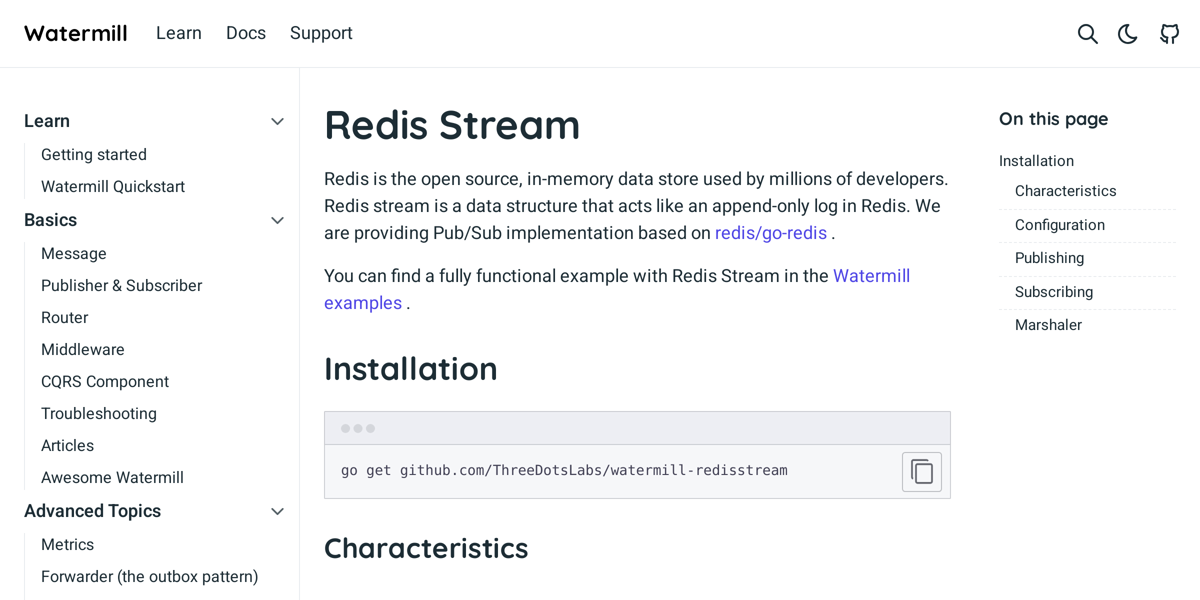The width and height of the screenshot is (1200, 600).
Task: Open the CQRS Component page
Action: point(104,381)
